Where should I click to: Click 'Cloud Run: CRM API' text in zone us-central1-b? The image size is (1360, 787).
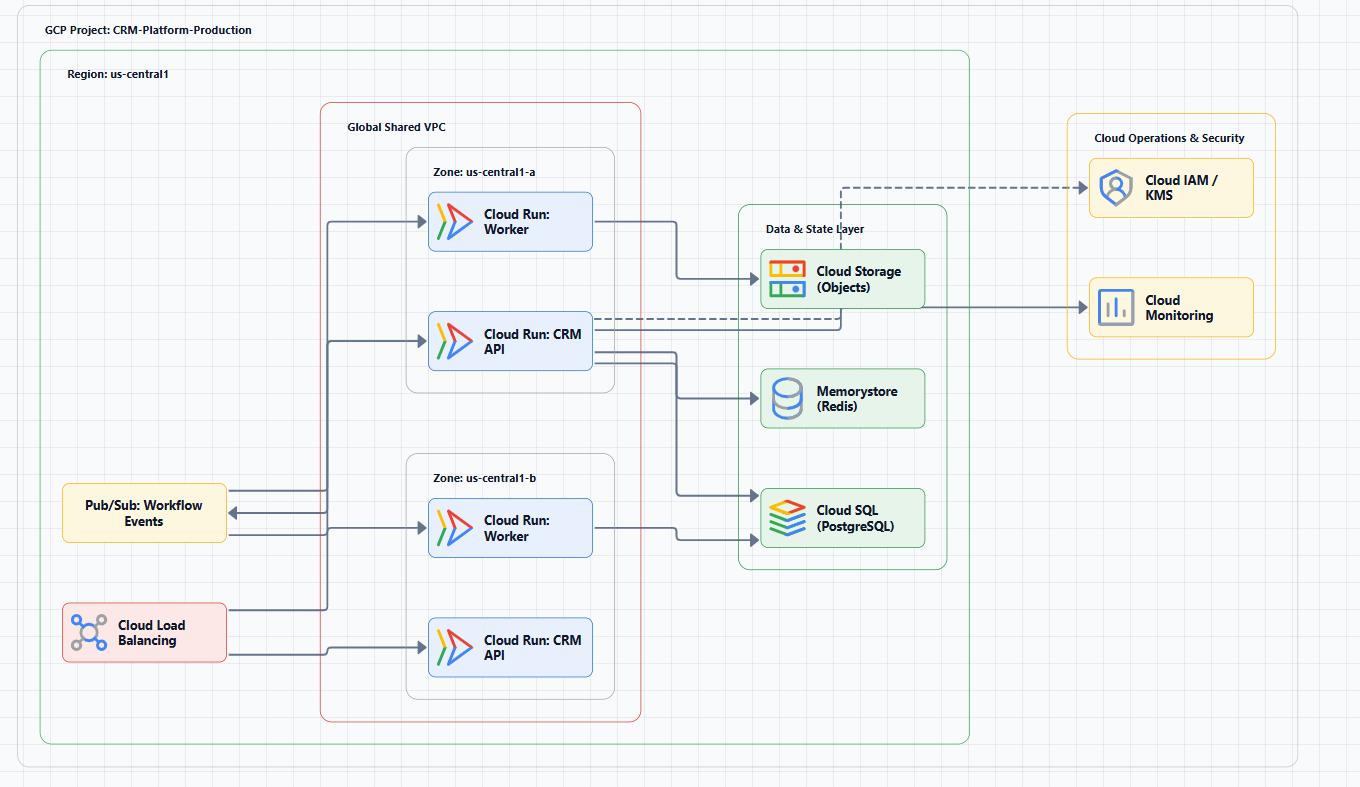tap(533, 647)
